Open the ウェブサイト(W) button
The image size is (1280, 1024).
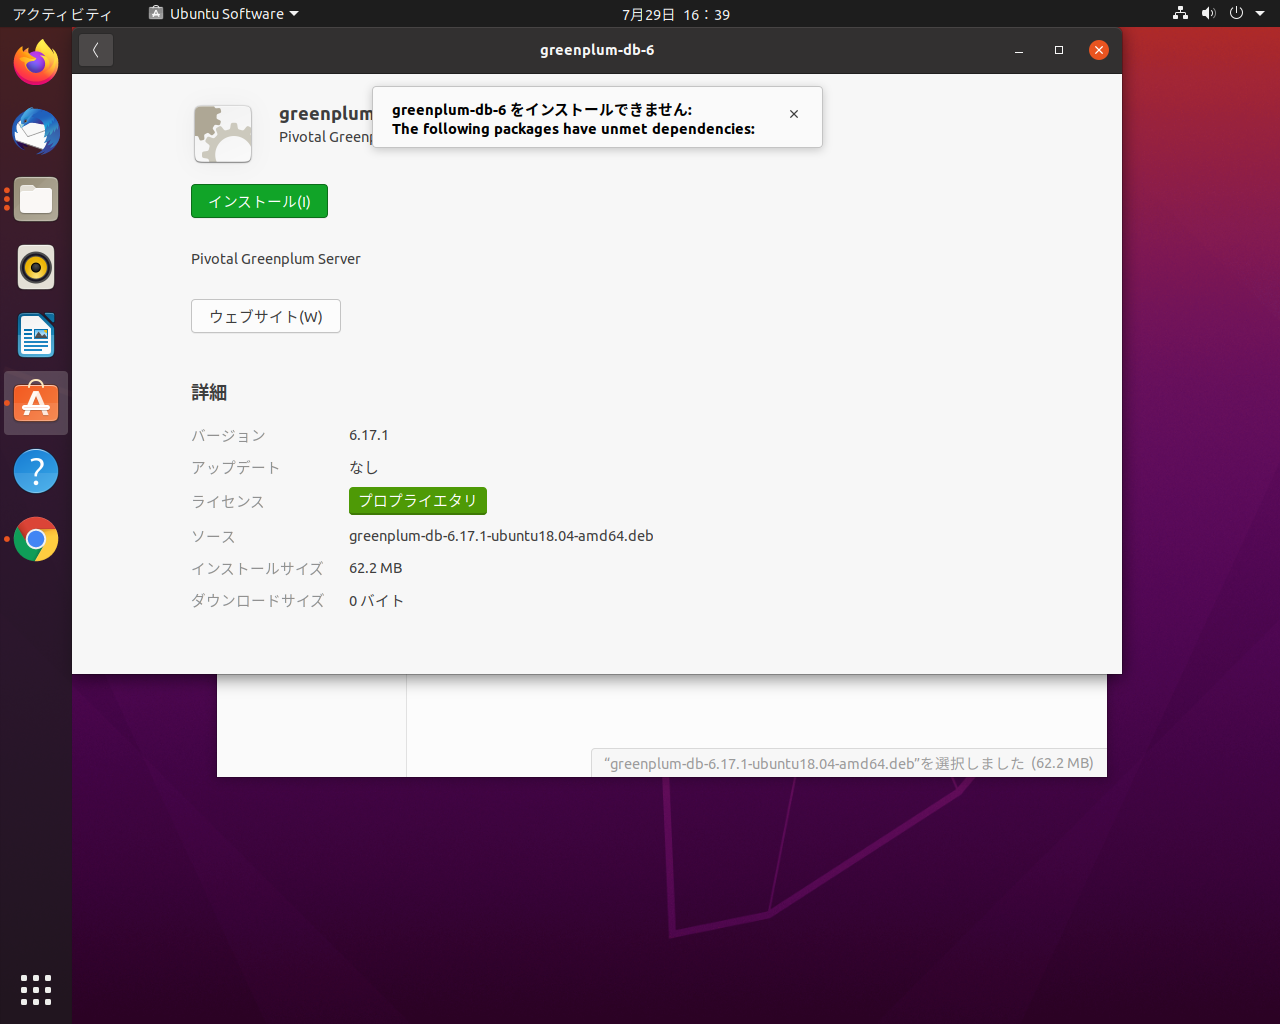click(x=266, y=316)
